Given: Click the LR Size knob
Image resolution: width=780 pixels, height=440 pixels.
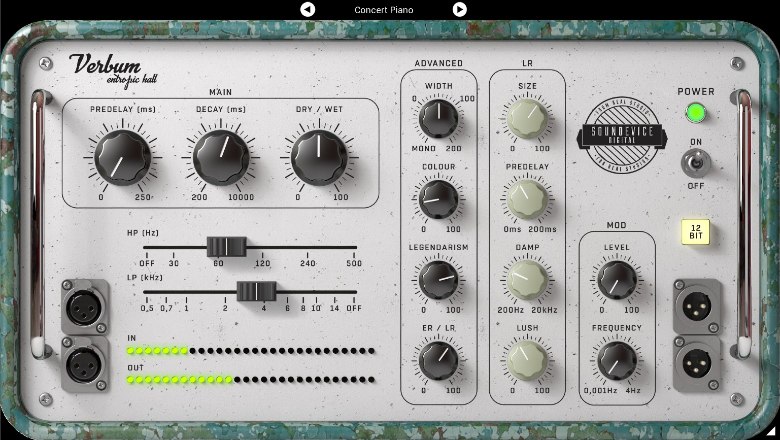Looking at the screenshot, I should point(527,119).
